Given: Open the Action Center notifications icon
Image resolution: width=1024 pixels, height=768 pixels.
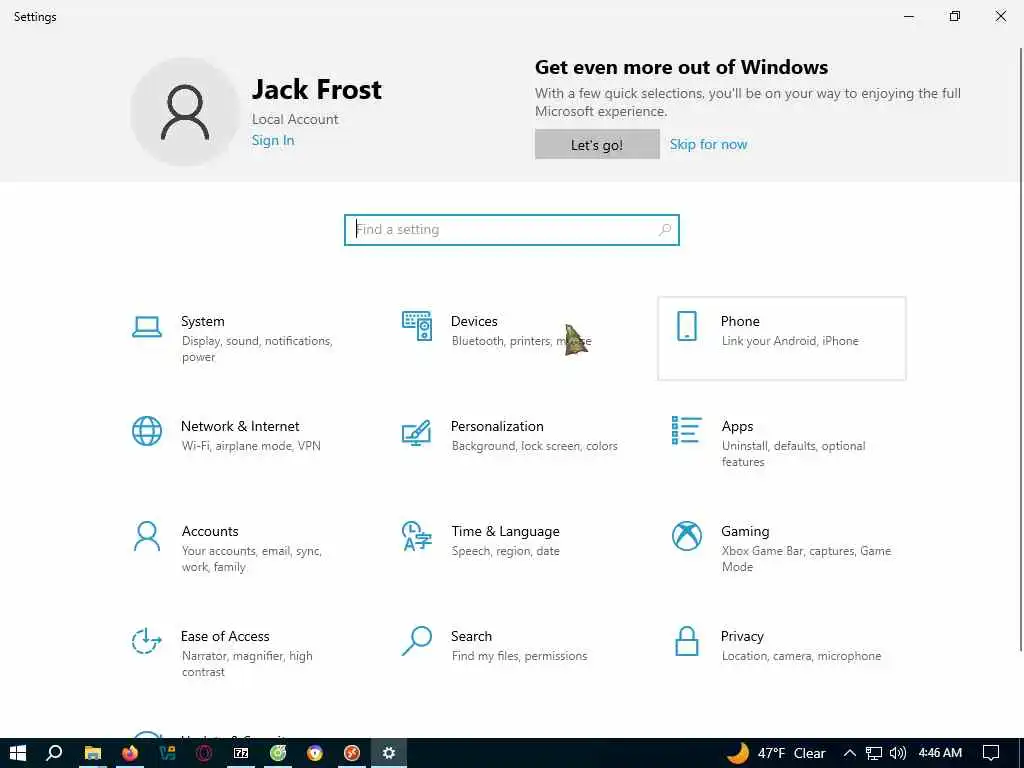Looking at the screenshot, I should (991, 753).
